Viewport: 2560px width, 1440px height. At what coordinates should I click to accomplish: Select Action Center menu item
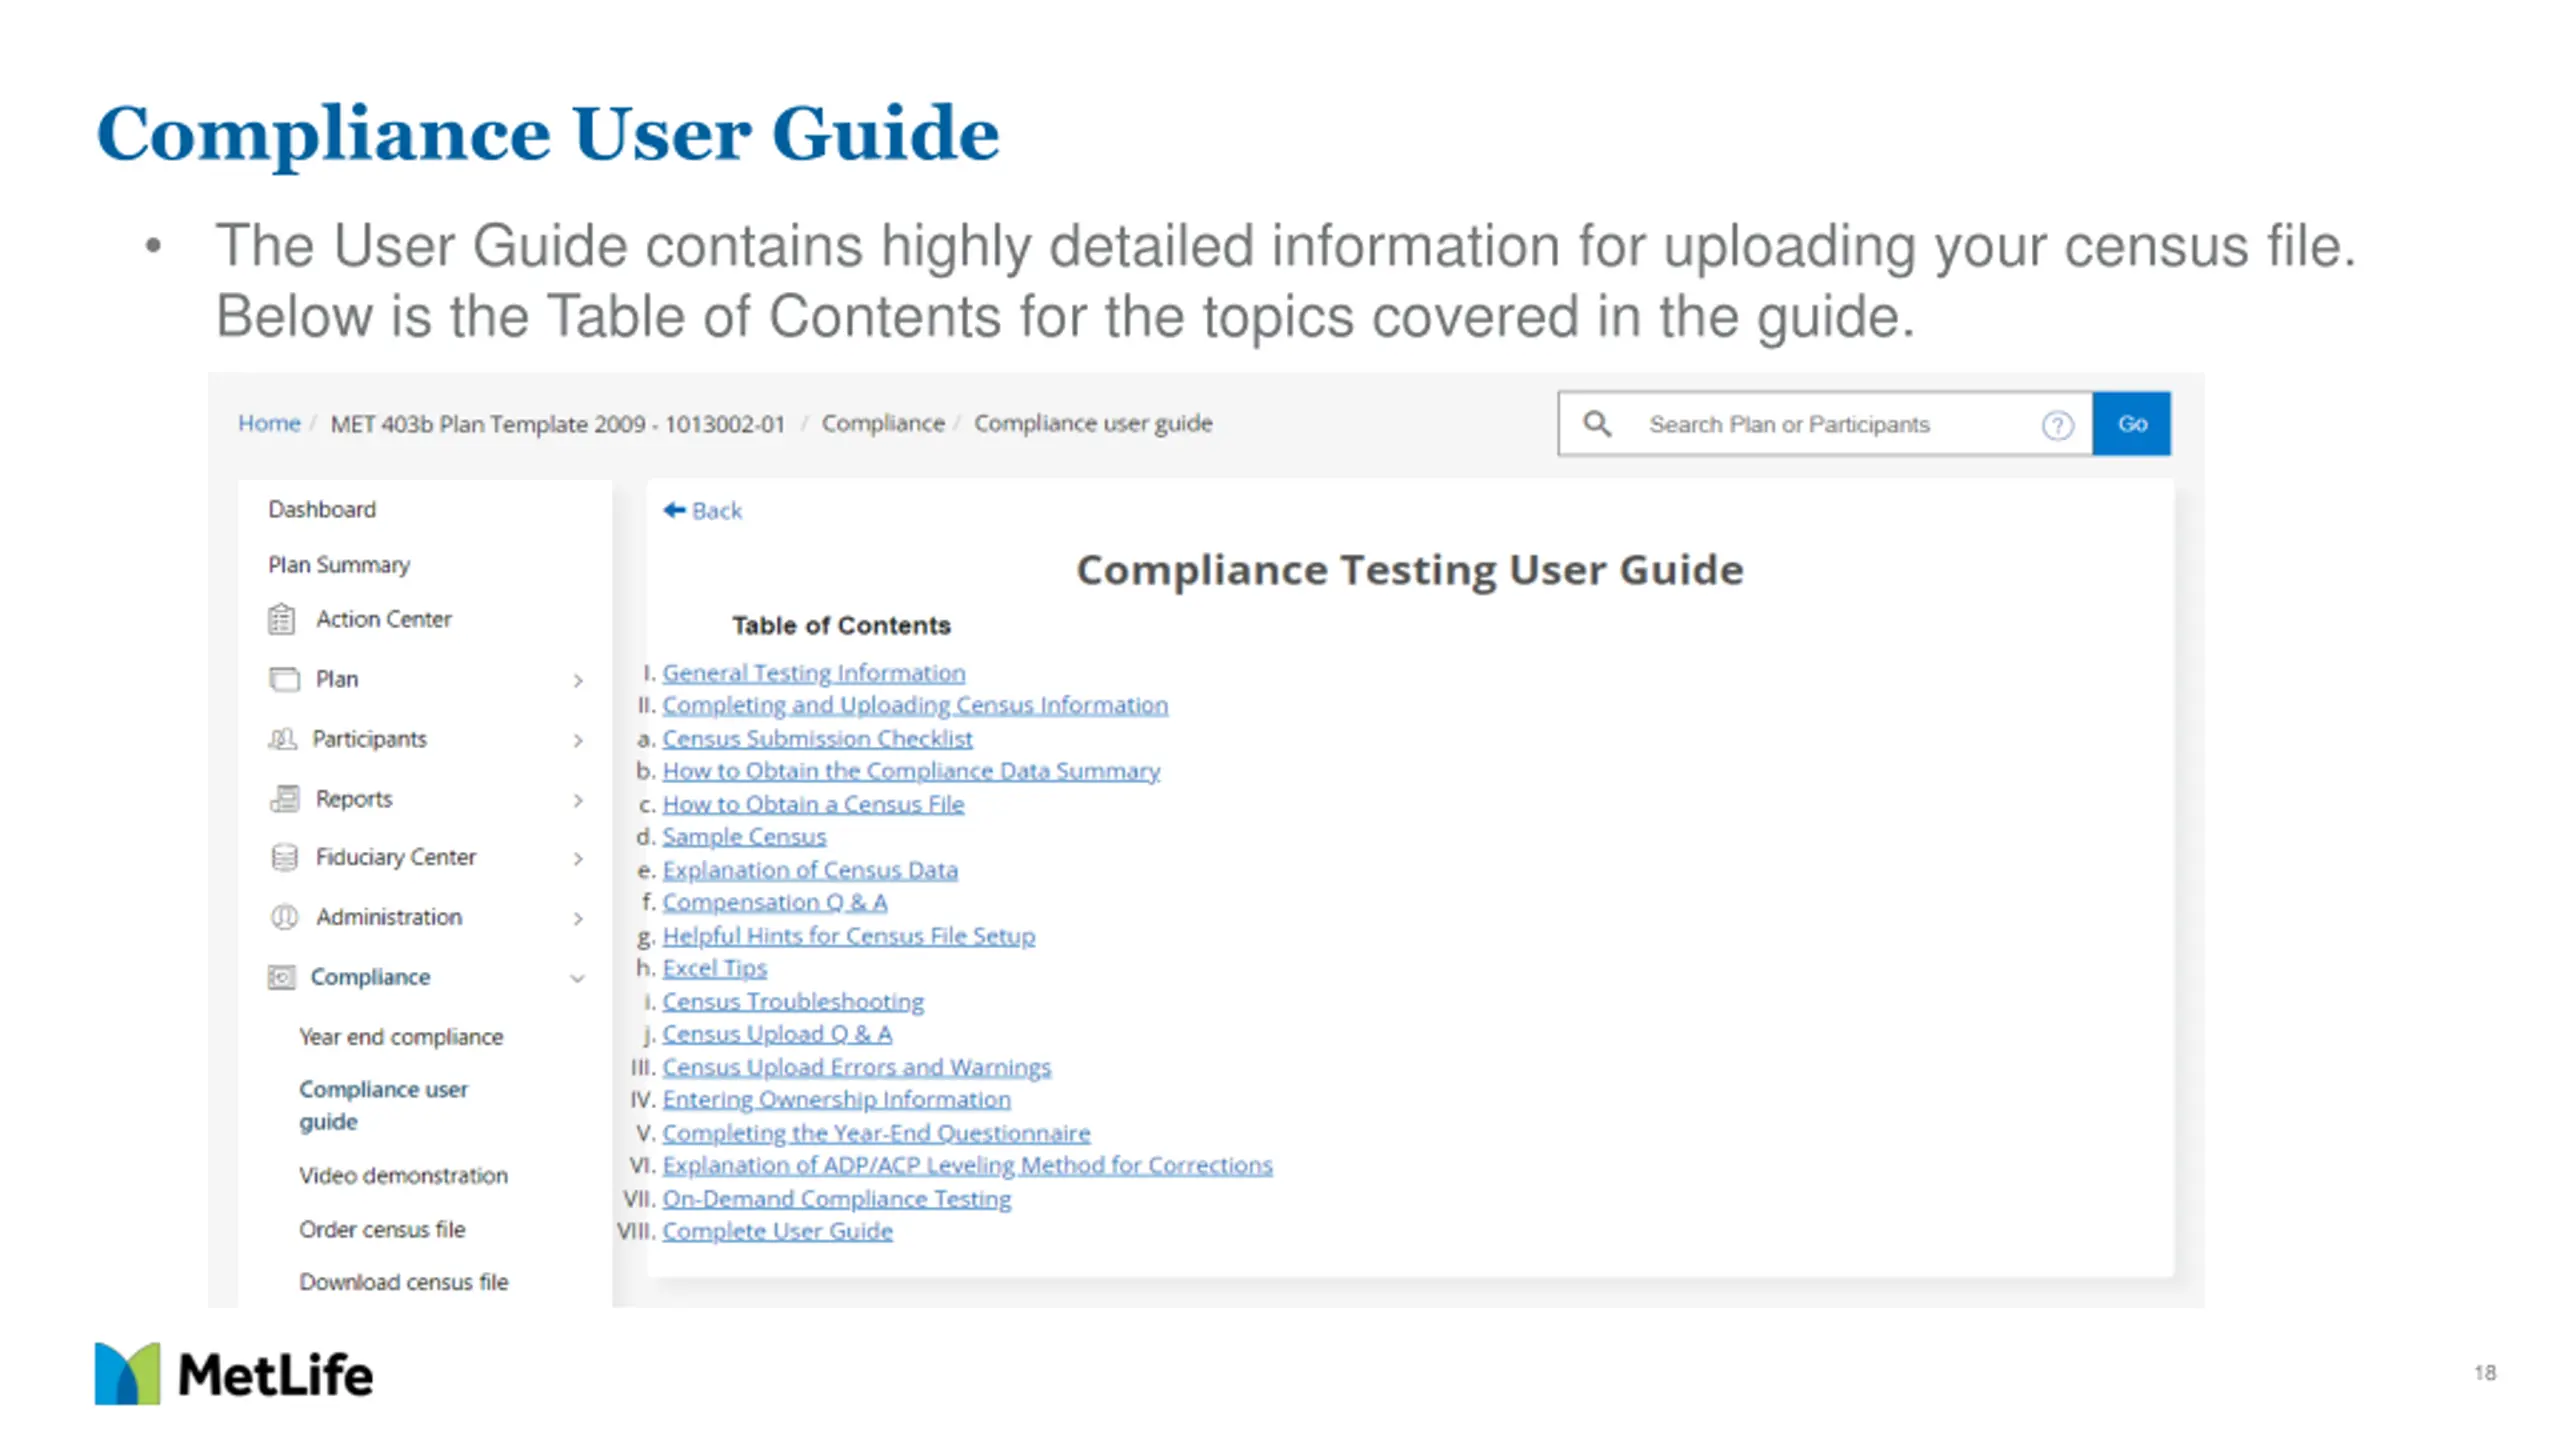coord(384,619)
